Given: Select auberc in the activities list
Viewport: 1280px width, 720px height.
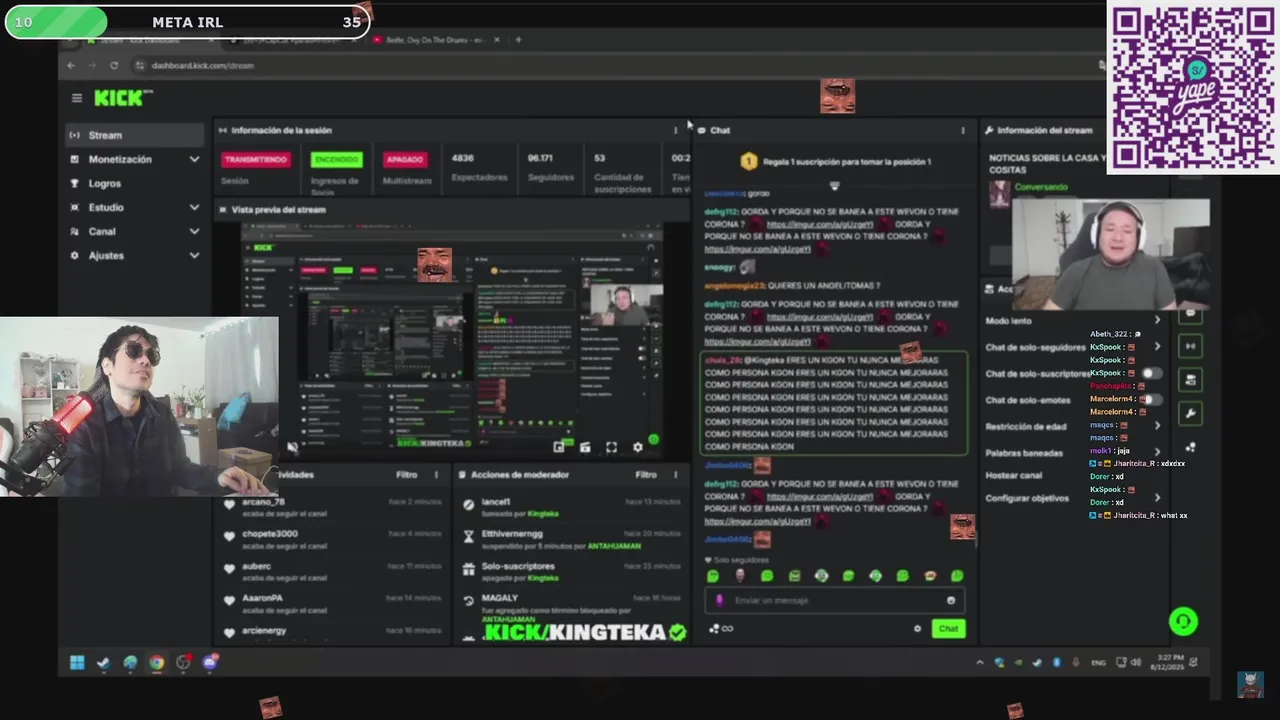Looking at the screenshot, I should 333,572.
